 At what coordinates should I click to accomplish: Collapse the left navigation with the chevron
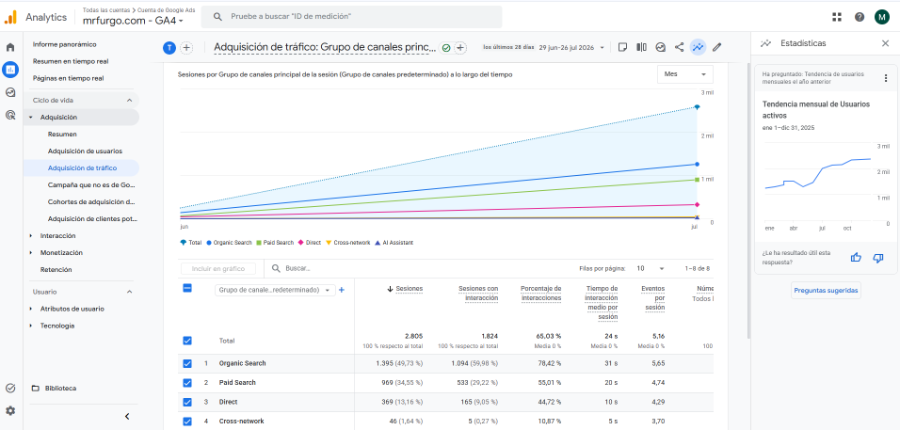(x=127, y=416)
